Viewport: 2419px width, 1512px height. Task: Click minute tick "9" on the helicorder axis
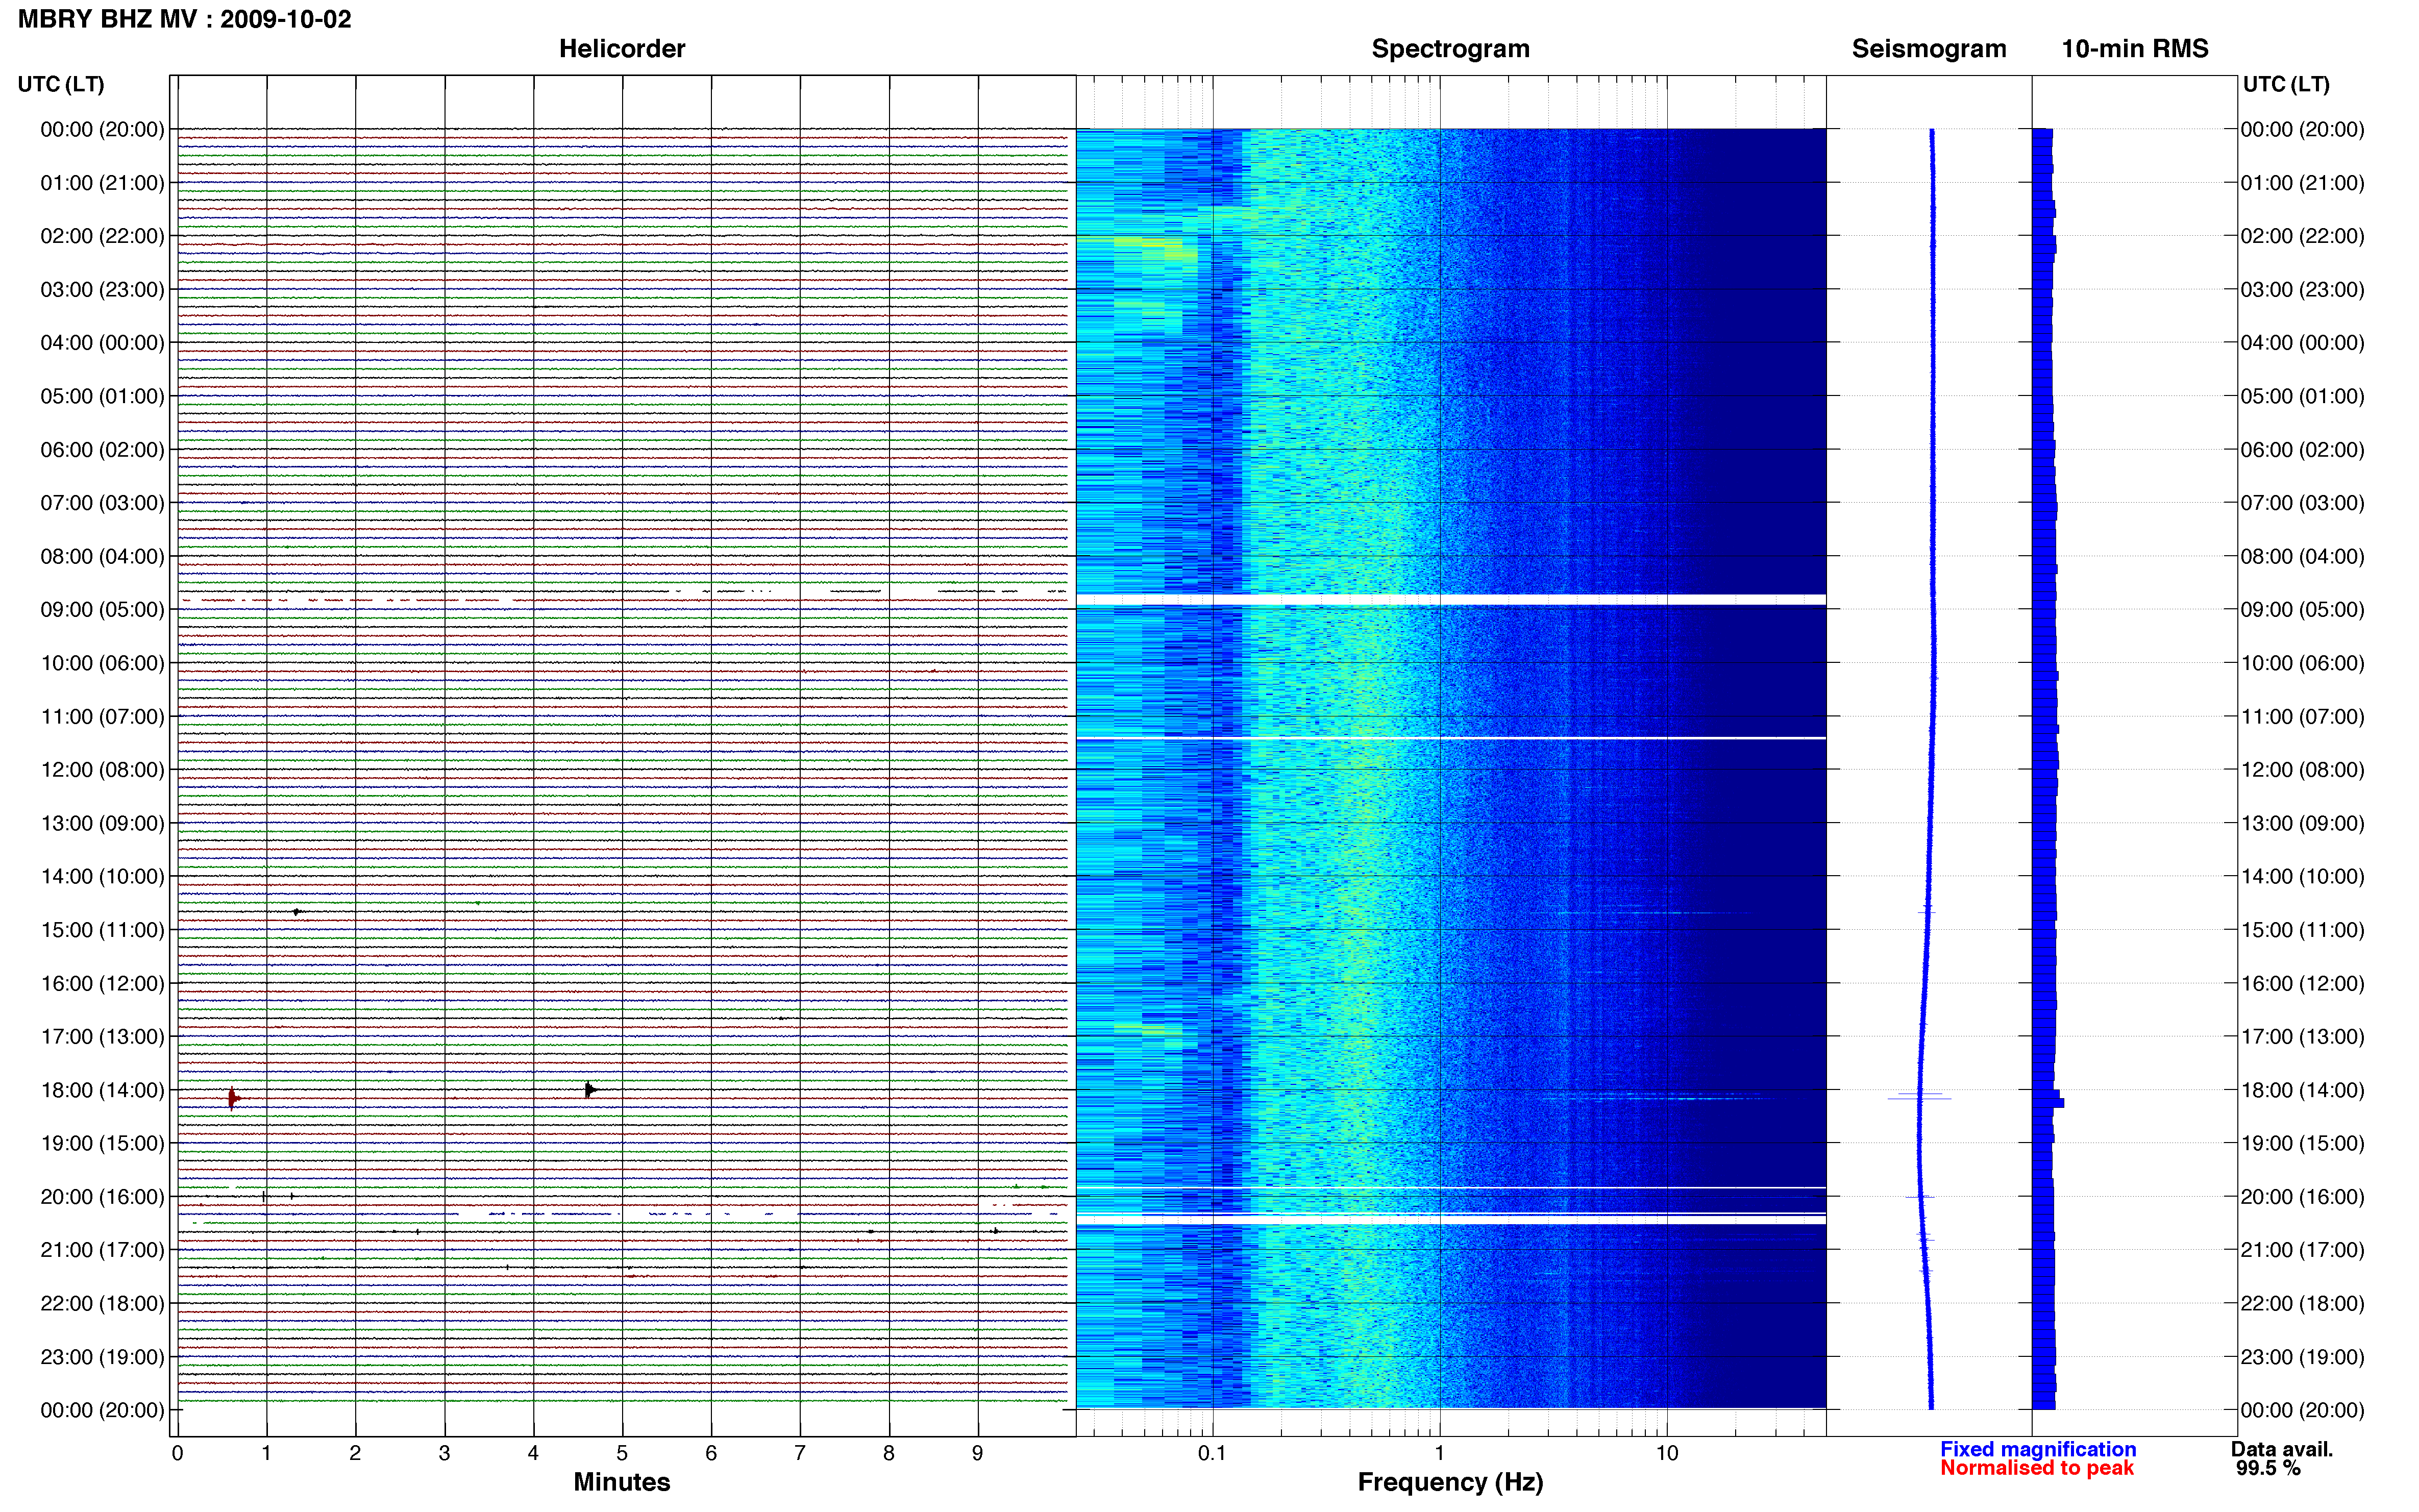977,1454
